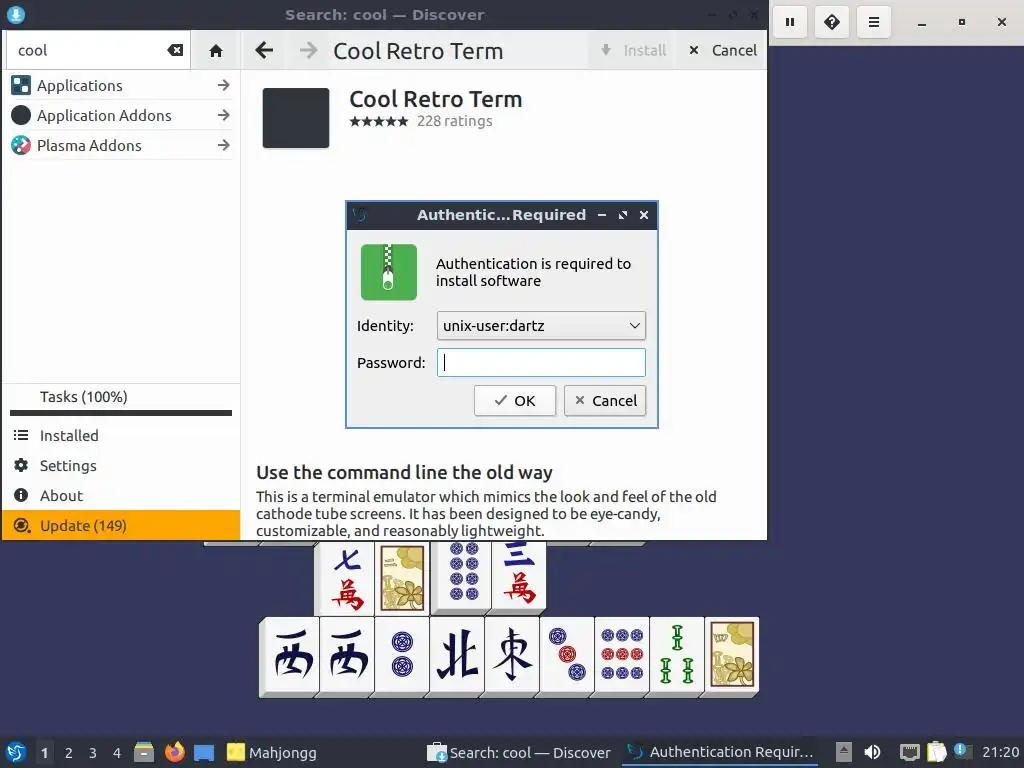Image resolution: width=1024 pixels, height=768 pixels.
Task: Switch to the Search: cool — Discover taskbar entry
Action: [519, 752]
